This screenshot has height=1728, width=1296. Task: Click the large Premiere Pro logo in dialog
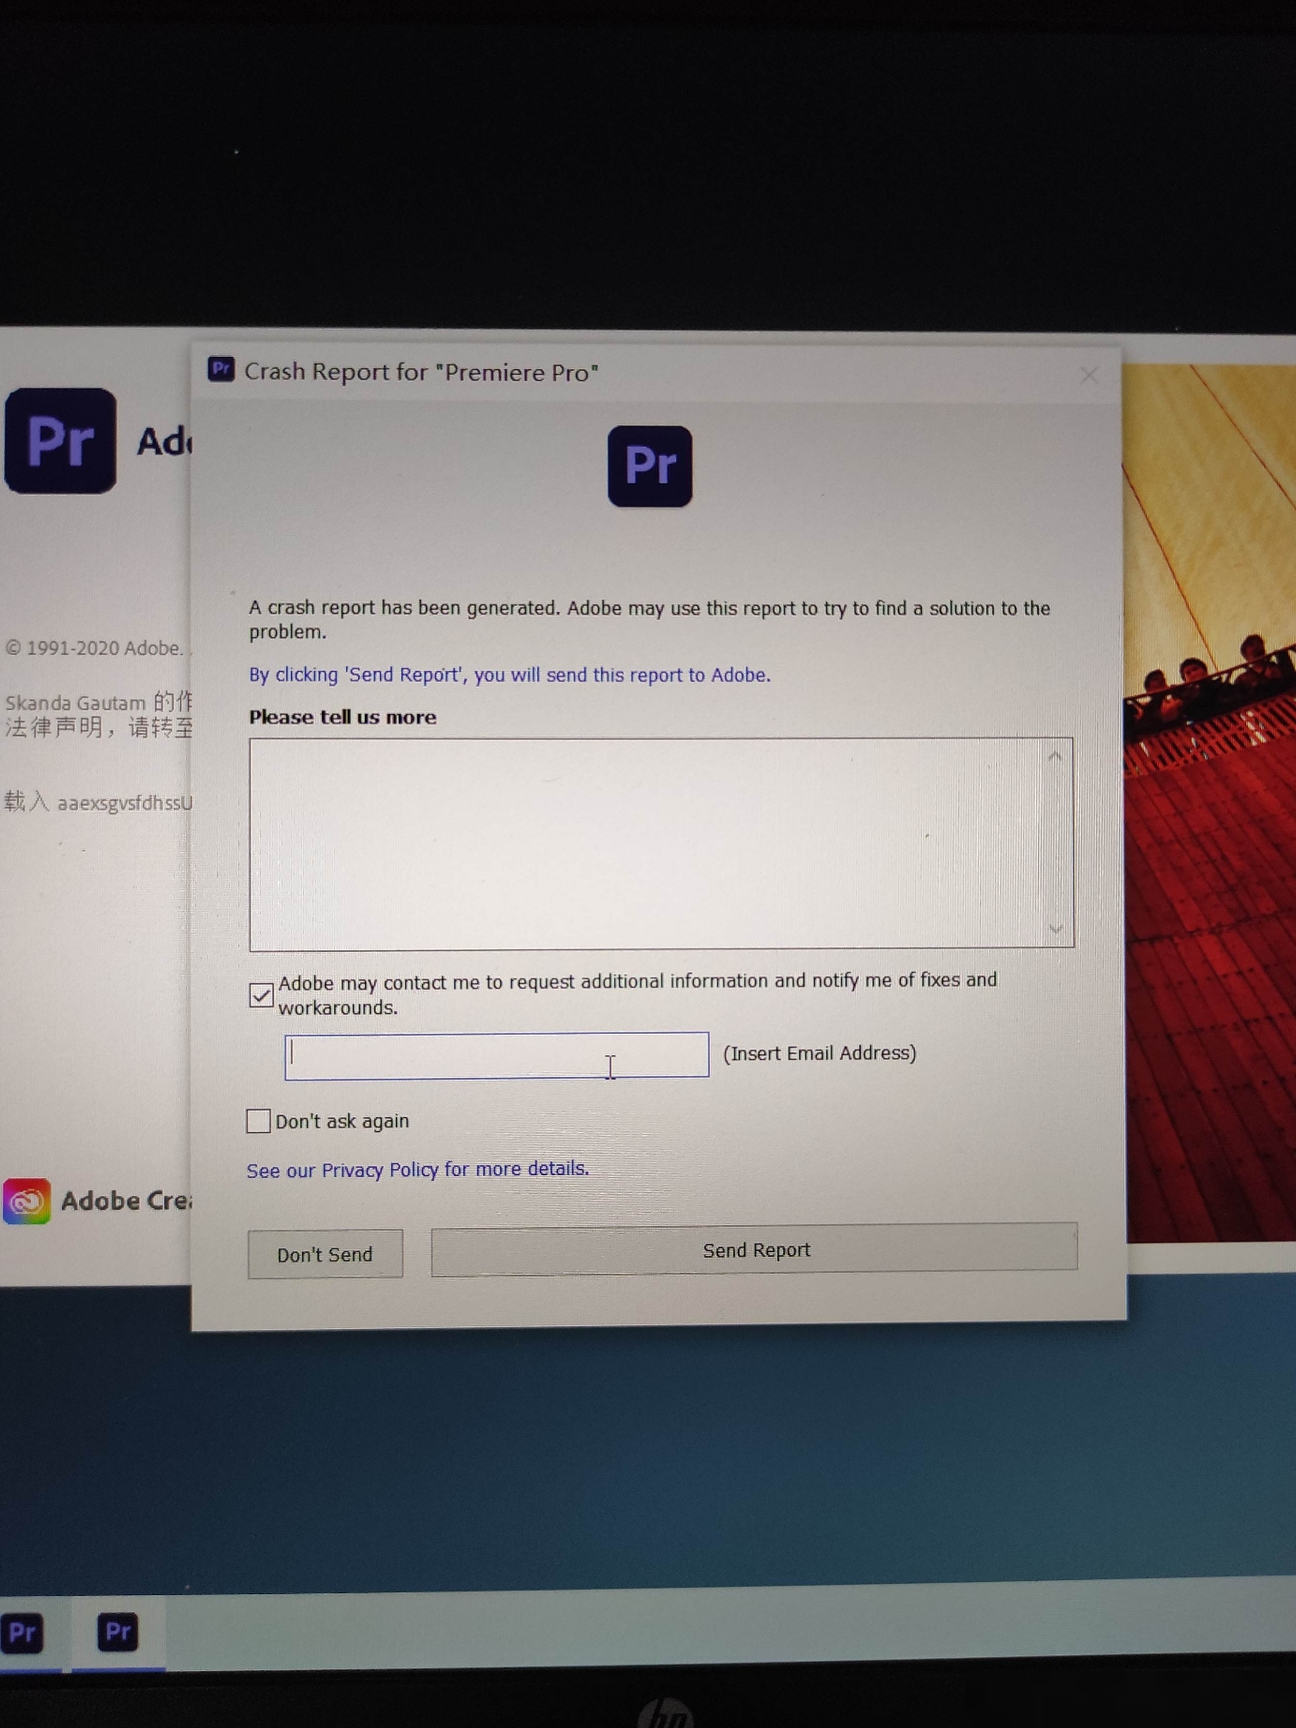650,466
